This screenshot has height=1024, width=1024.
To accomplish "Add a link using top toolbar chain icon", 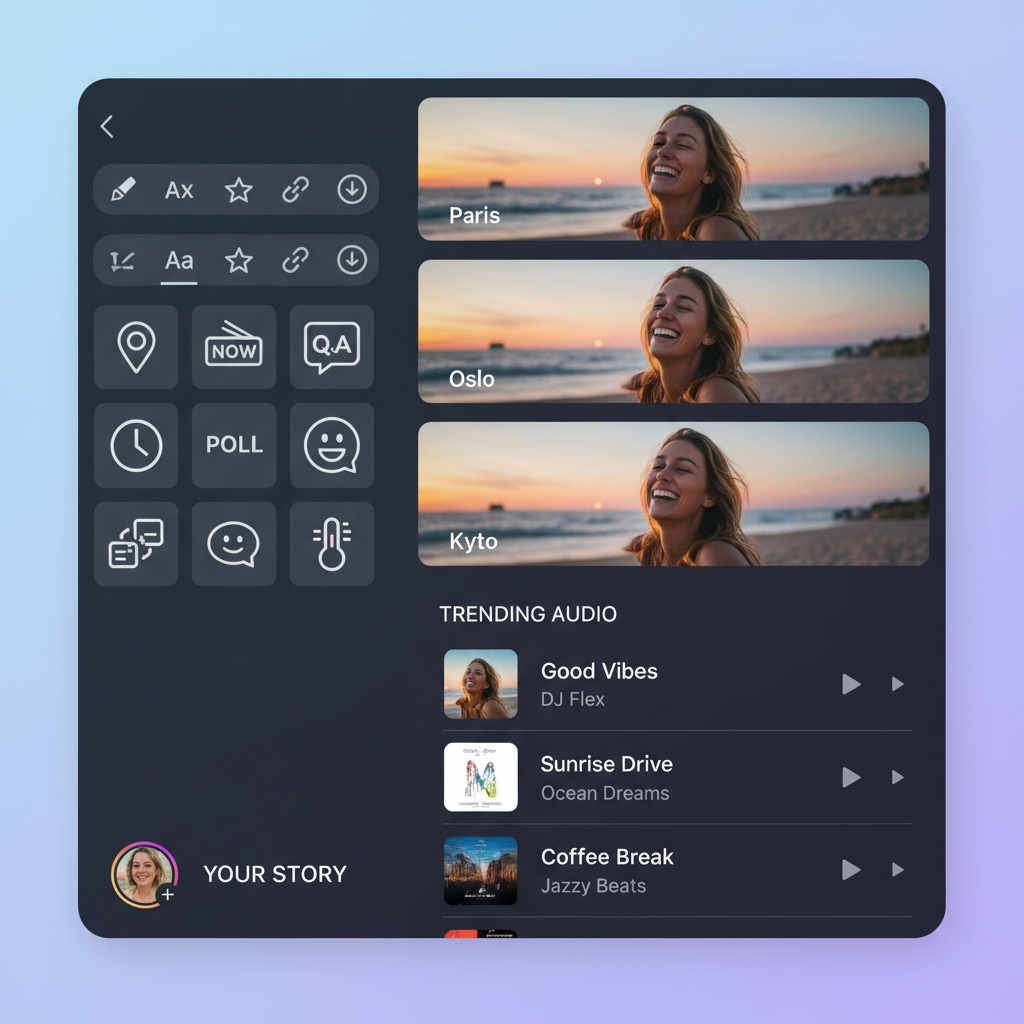I will pyautogui.click(x=295, y=190).
